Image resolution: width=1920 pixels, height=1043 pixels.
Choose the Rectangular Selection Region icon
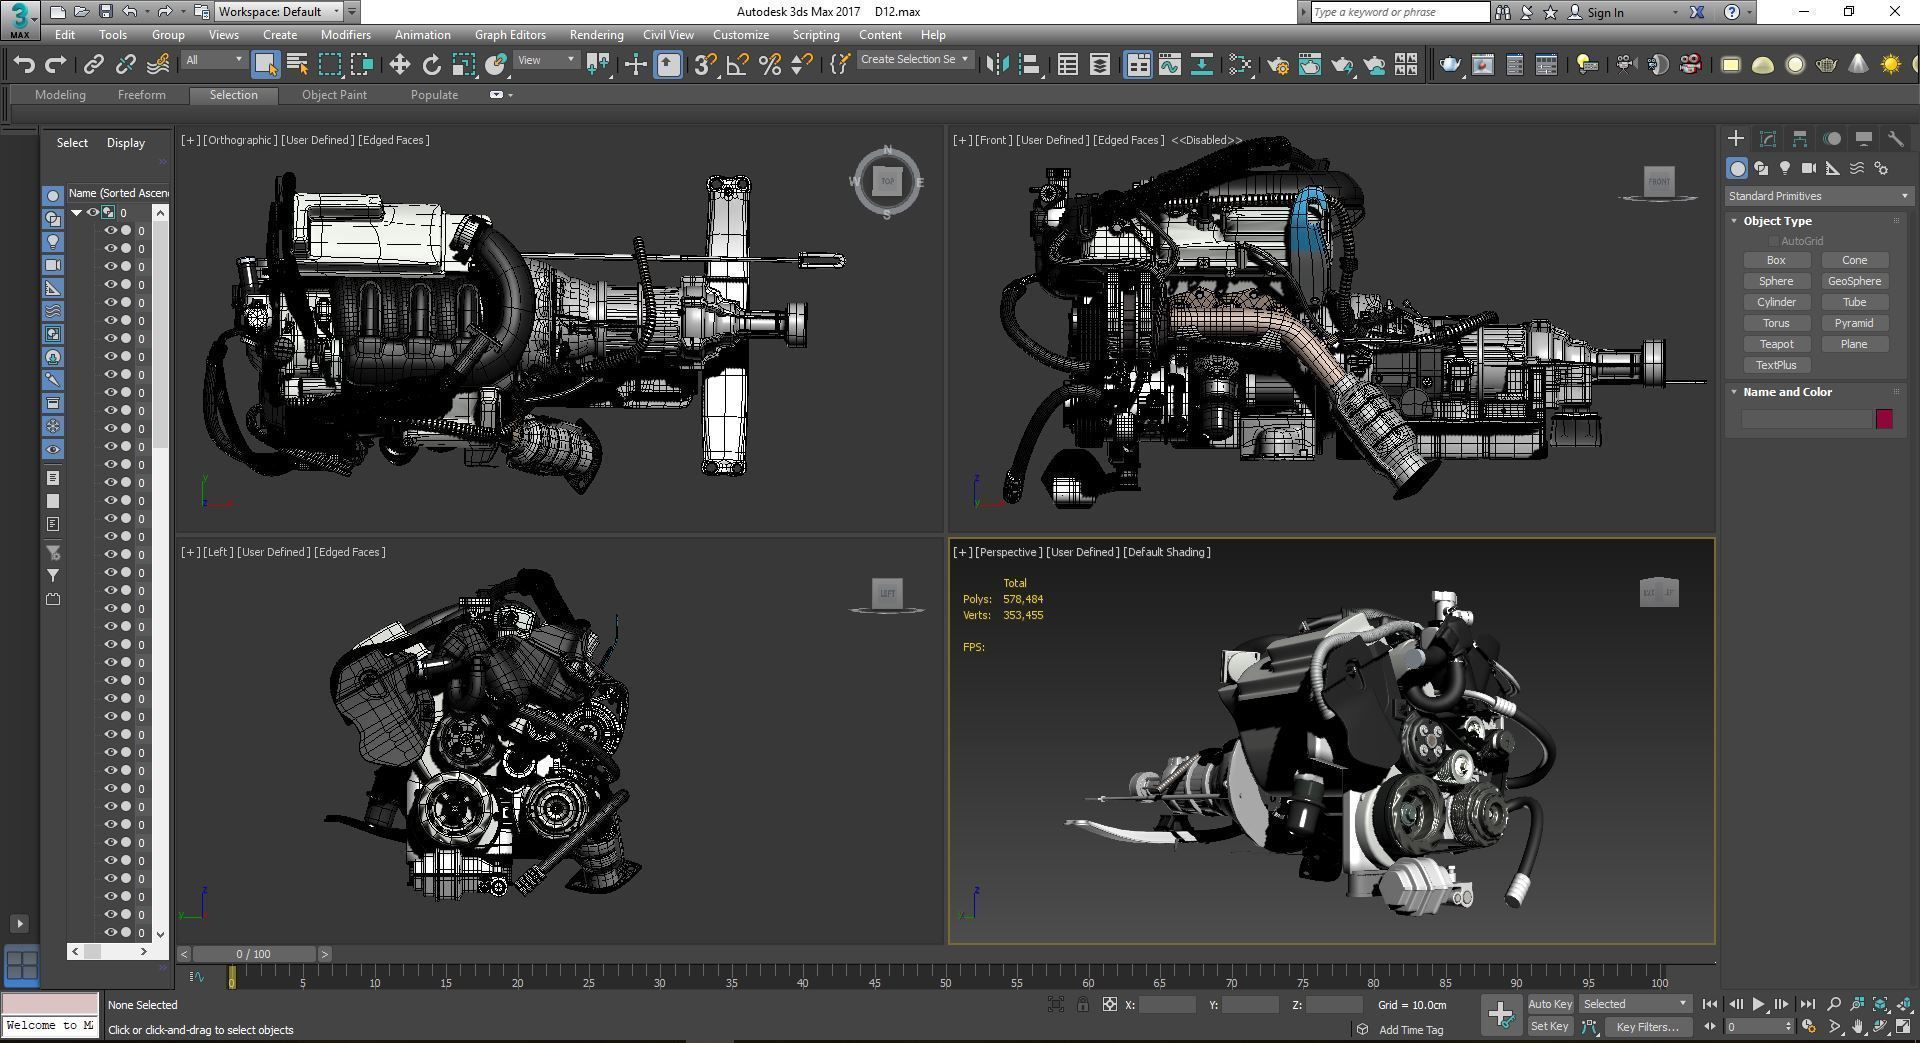click(329, 65)
